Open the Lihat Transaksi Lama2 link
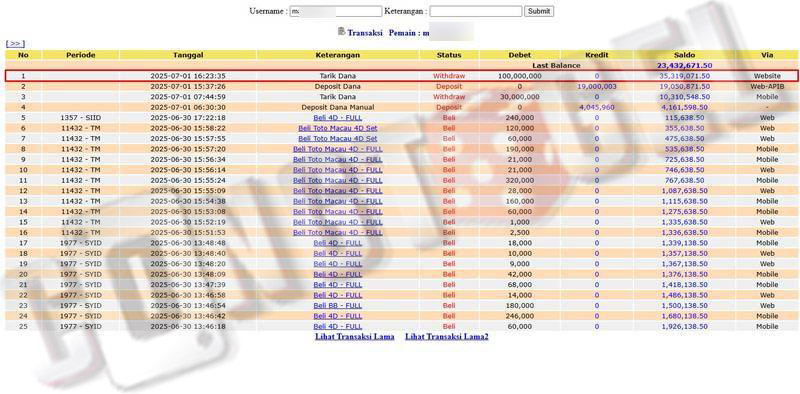The width and height of the screenshot is (800, 394). coord(447,336)
